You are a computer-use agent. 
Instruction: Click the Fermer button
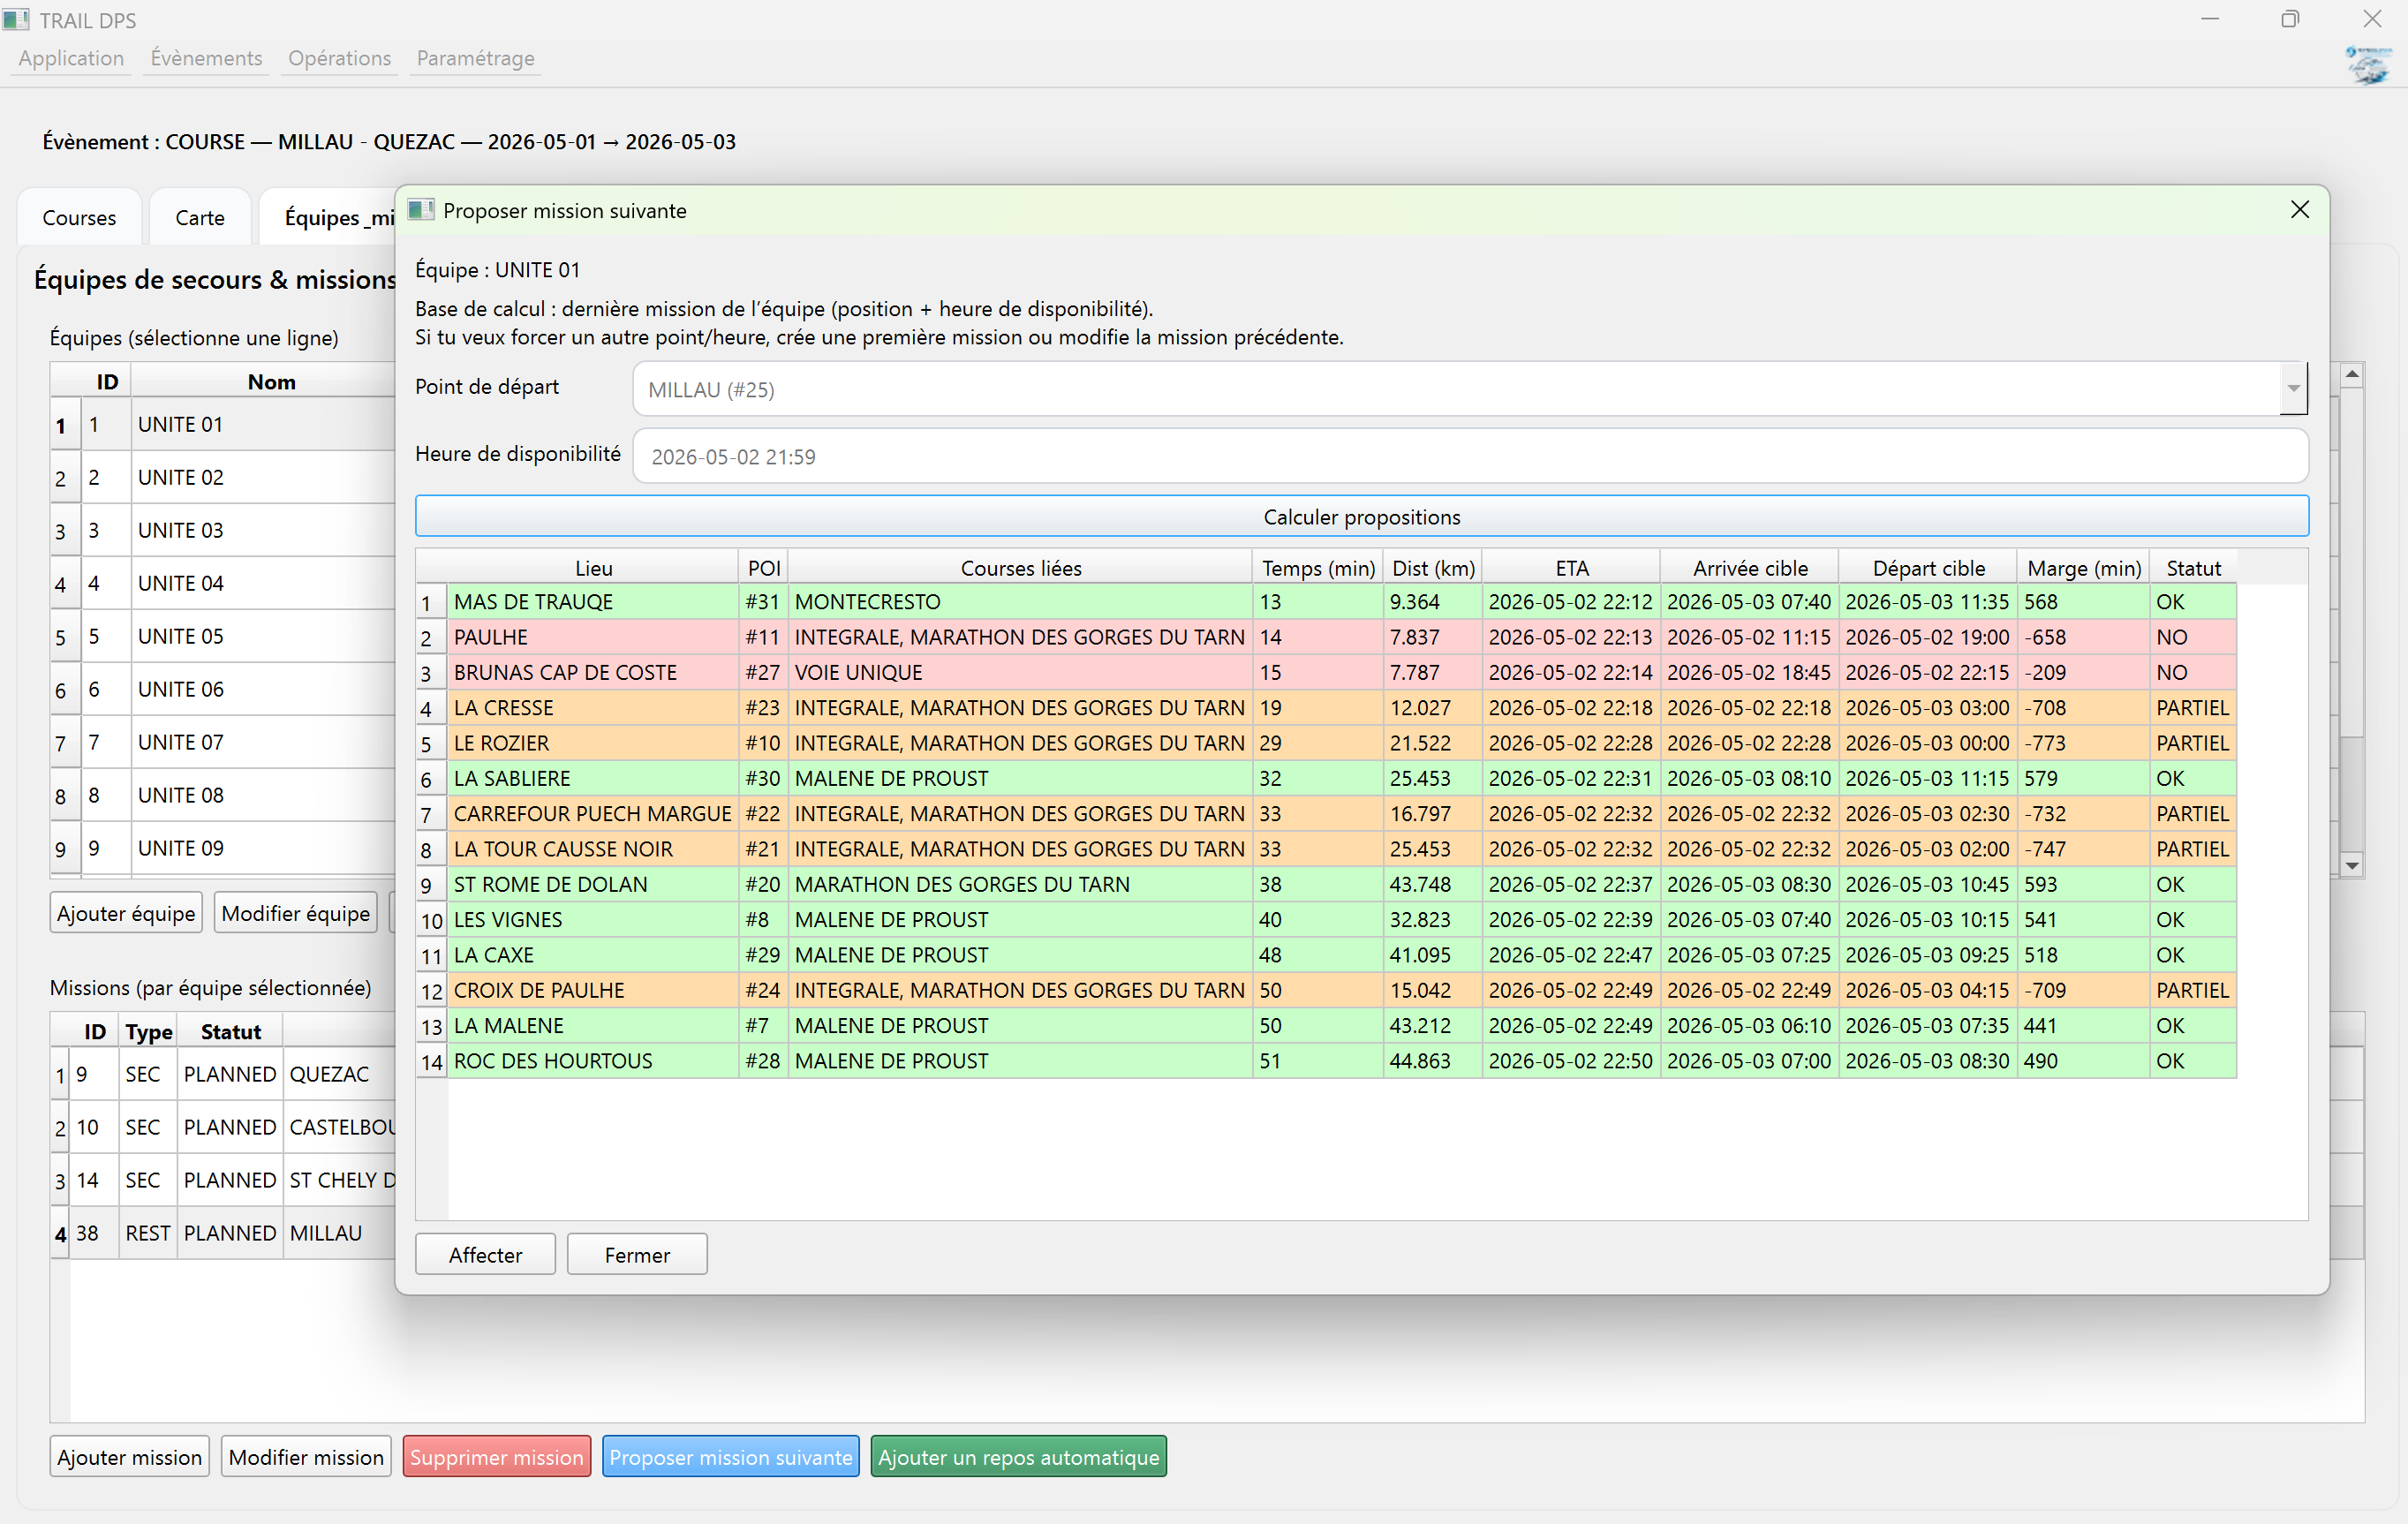[x=637, y=1254]
